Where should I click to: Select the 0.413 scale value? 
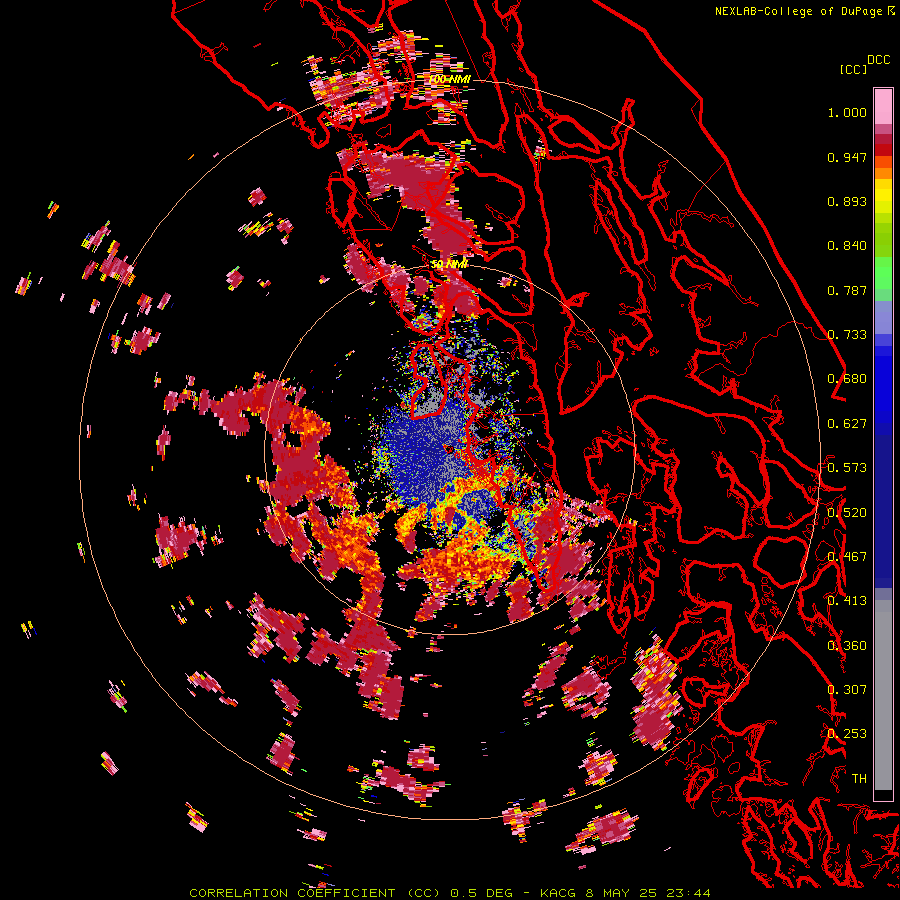(847, 601)
